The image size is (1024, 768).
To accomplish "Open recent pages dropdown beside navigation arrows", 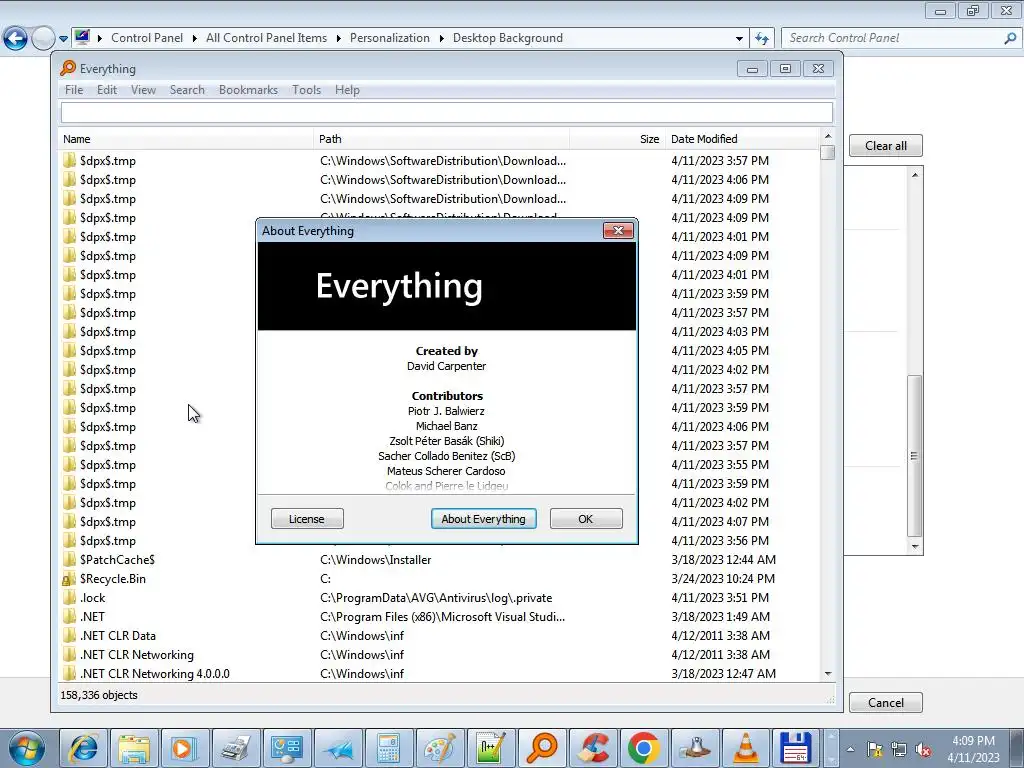I will pos(63,39).
